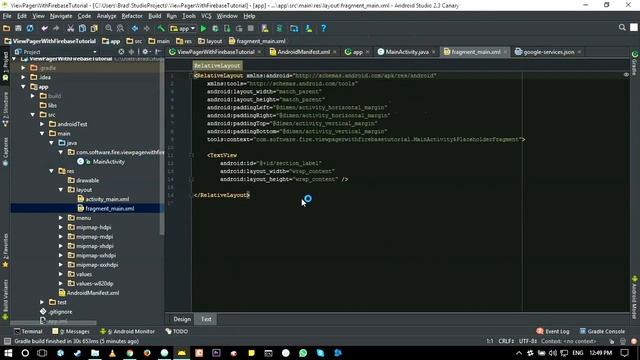
Task: Click the Copy icon in toolbar
Action: [x=82, y=28]
